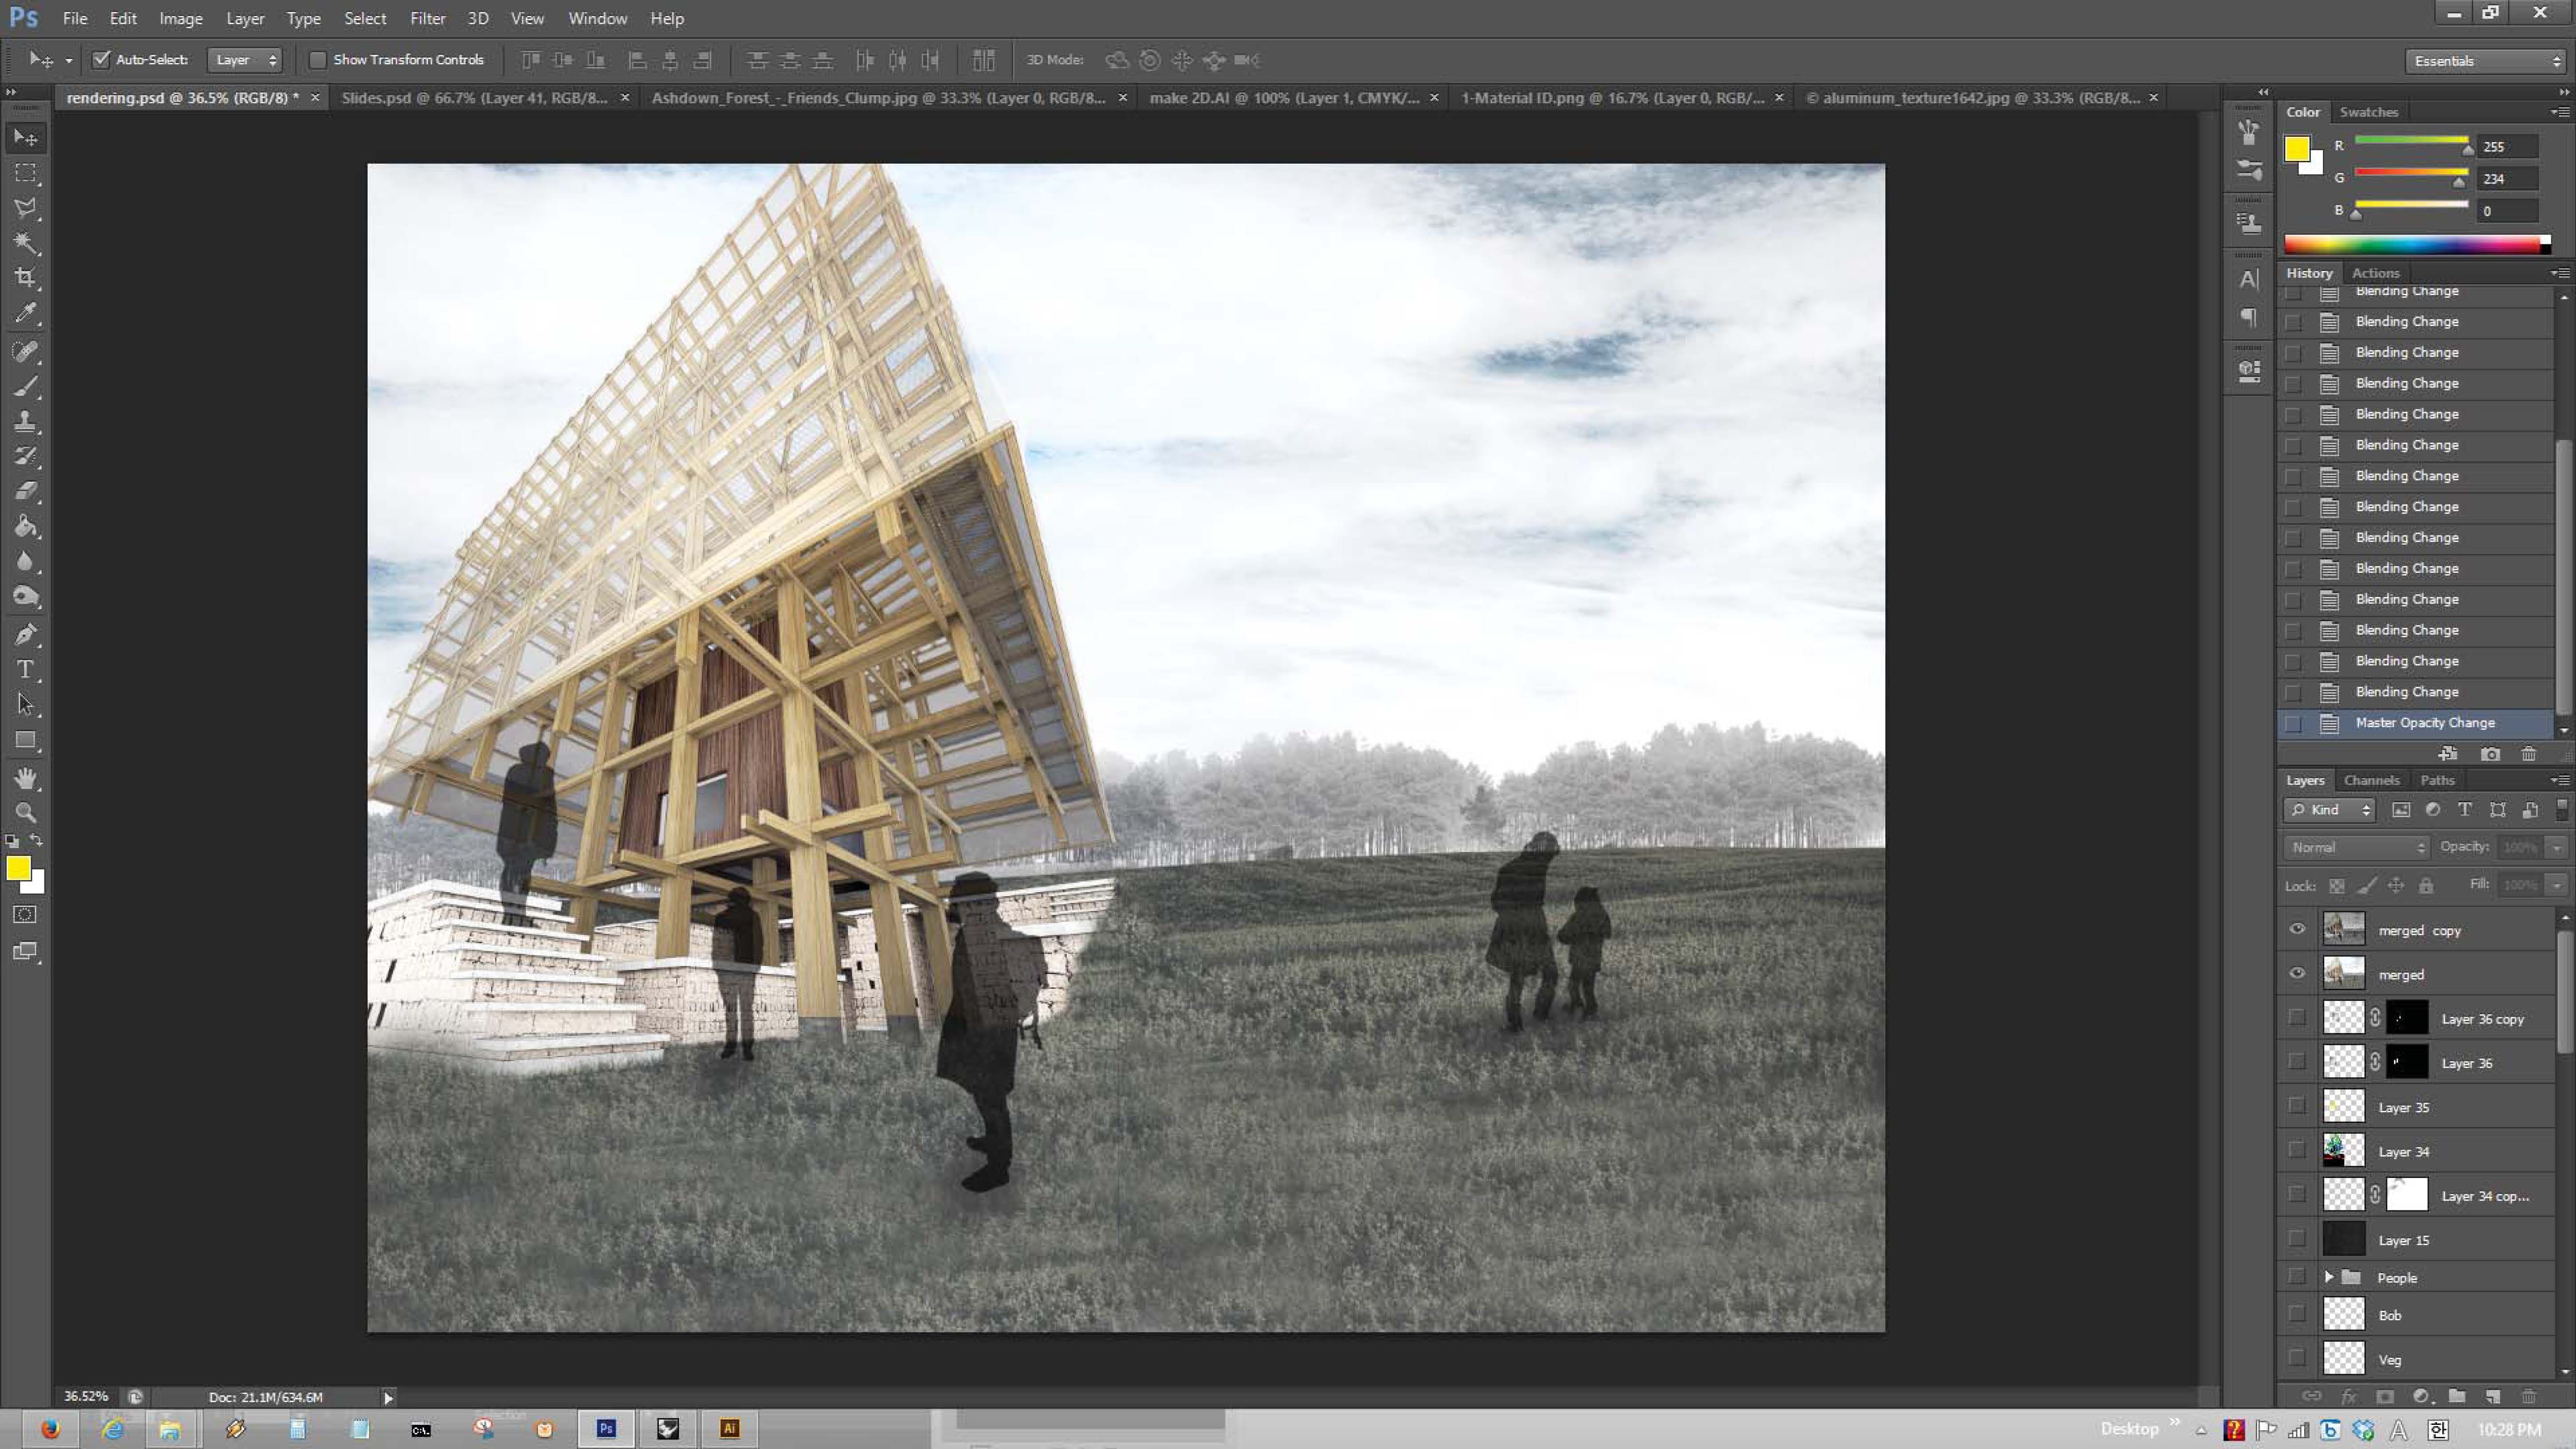Select the Clone Stamp tool
This screenshot has width=2576, height=1449.
pyautogui.click(x=26, y=421)
